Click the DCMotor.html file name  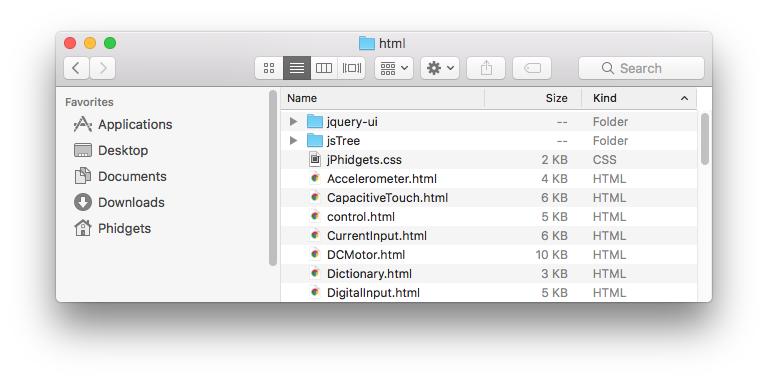(366, 255)
